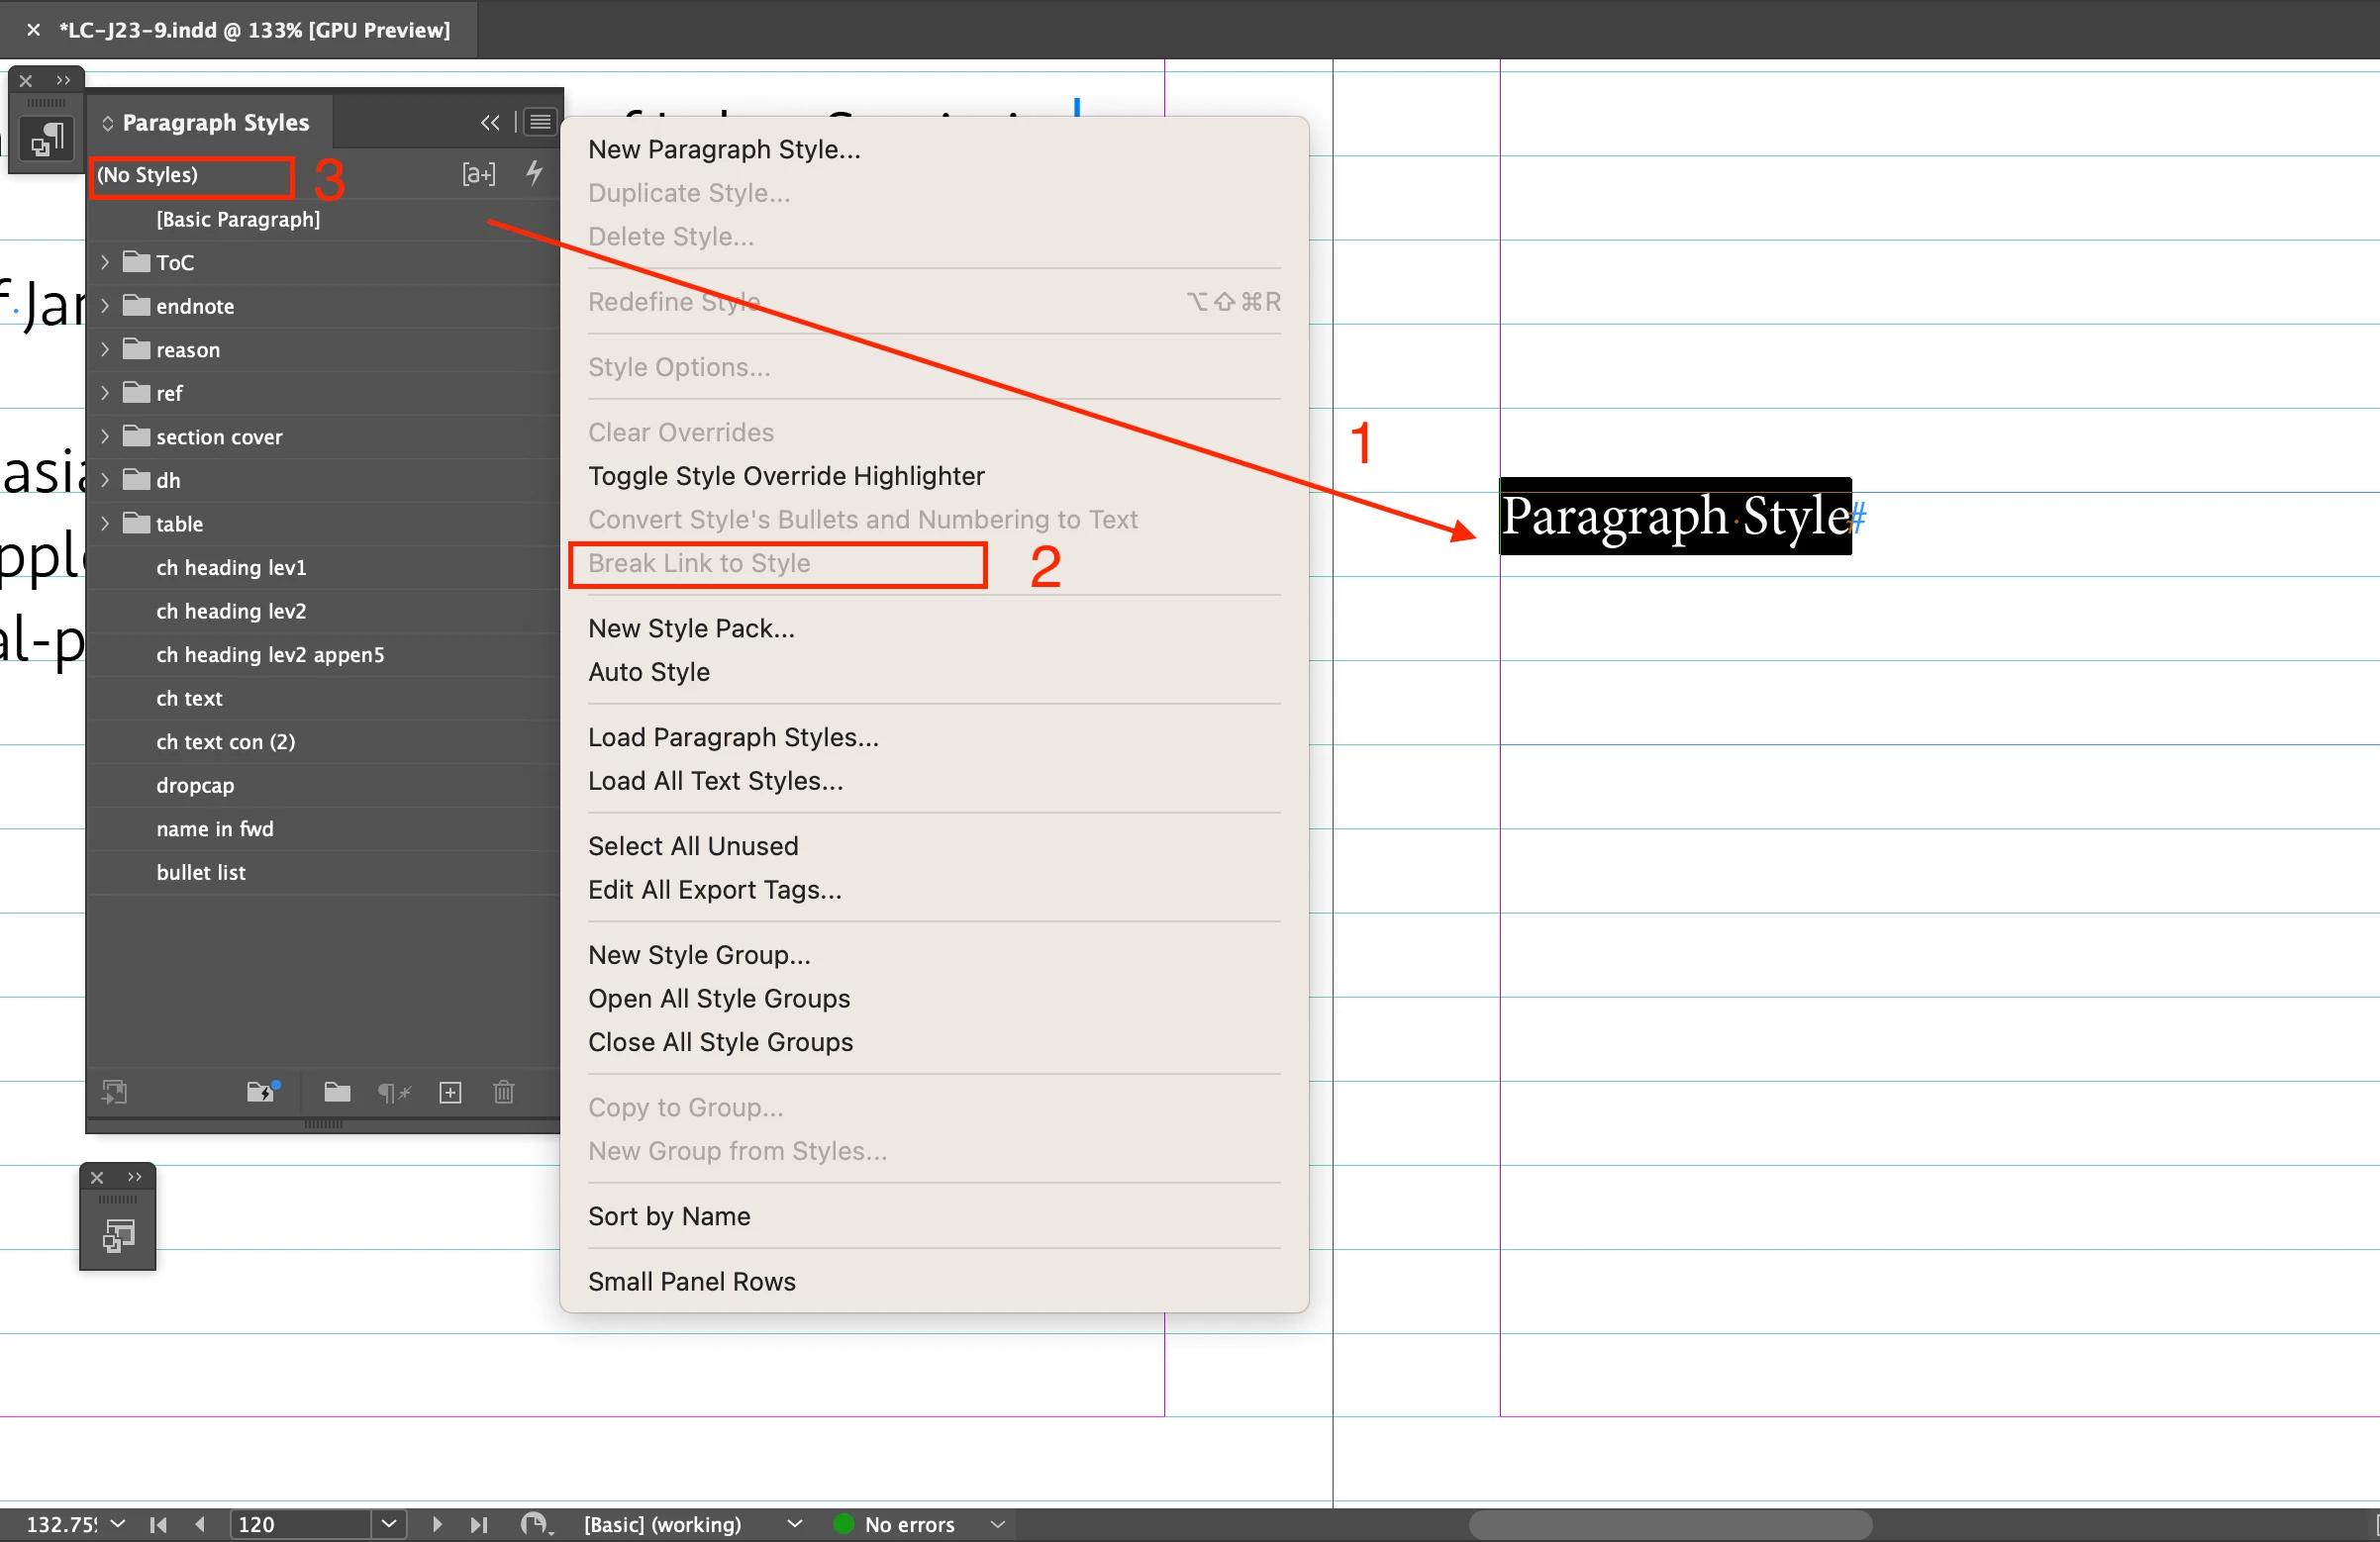Choose New Paragraph Style from the menu
This screenshot has height=1542, width=2380.
(724, 149)
